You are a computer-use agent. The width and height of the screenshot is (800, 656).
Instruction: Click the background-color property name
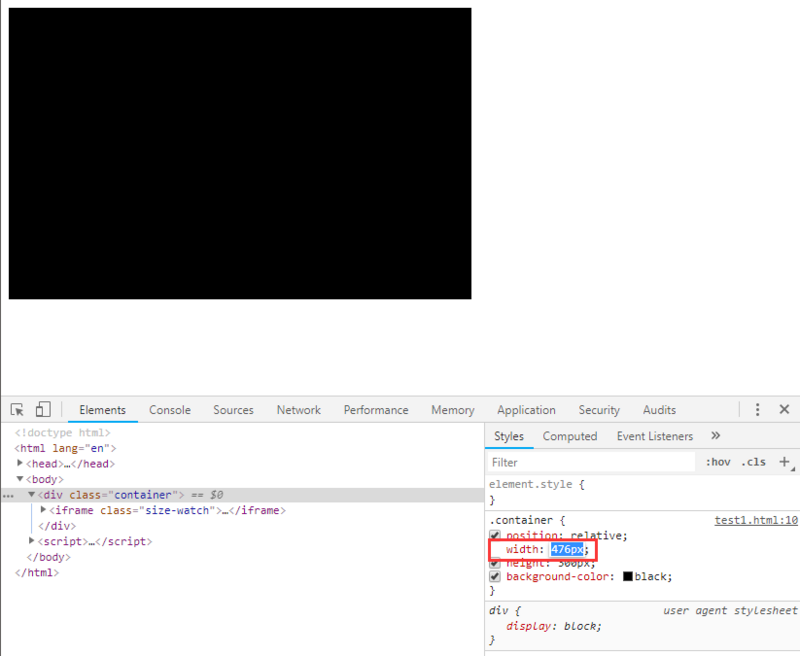coord(558,577)
